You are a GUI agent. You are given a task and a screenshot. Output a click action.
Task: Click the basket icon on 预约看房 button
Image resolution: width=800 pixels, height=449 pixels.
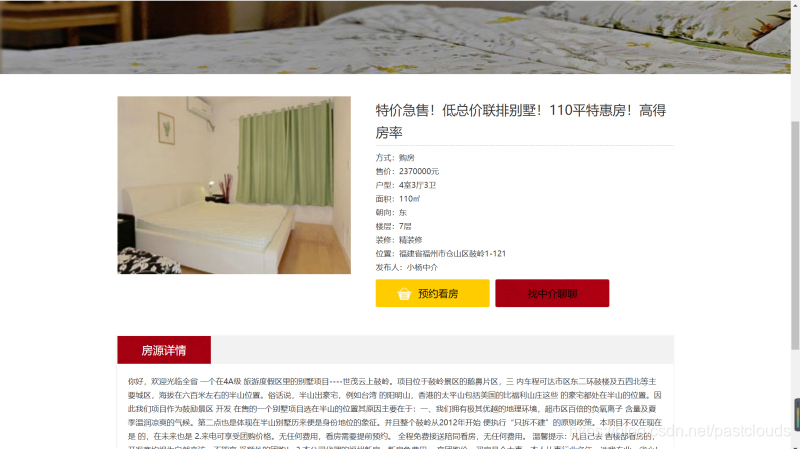[x=404, y=294]
